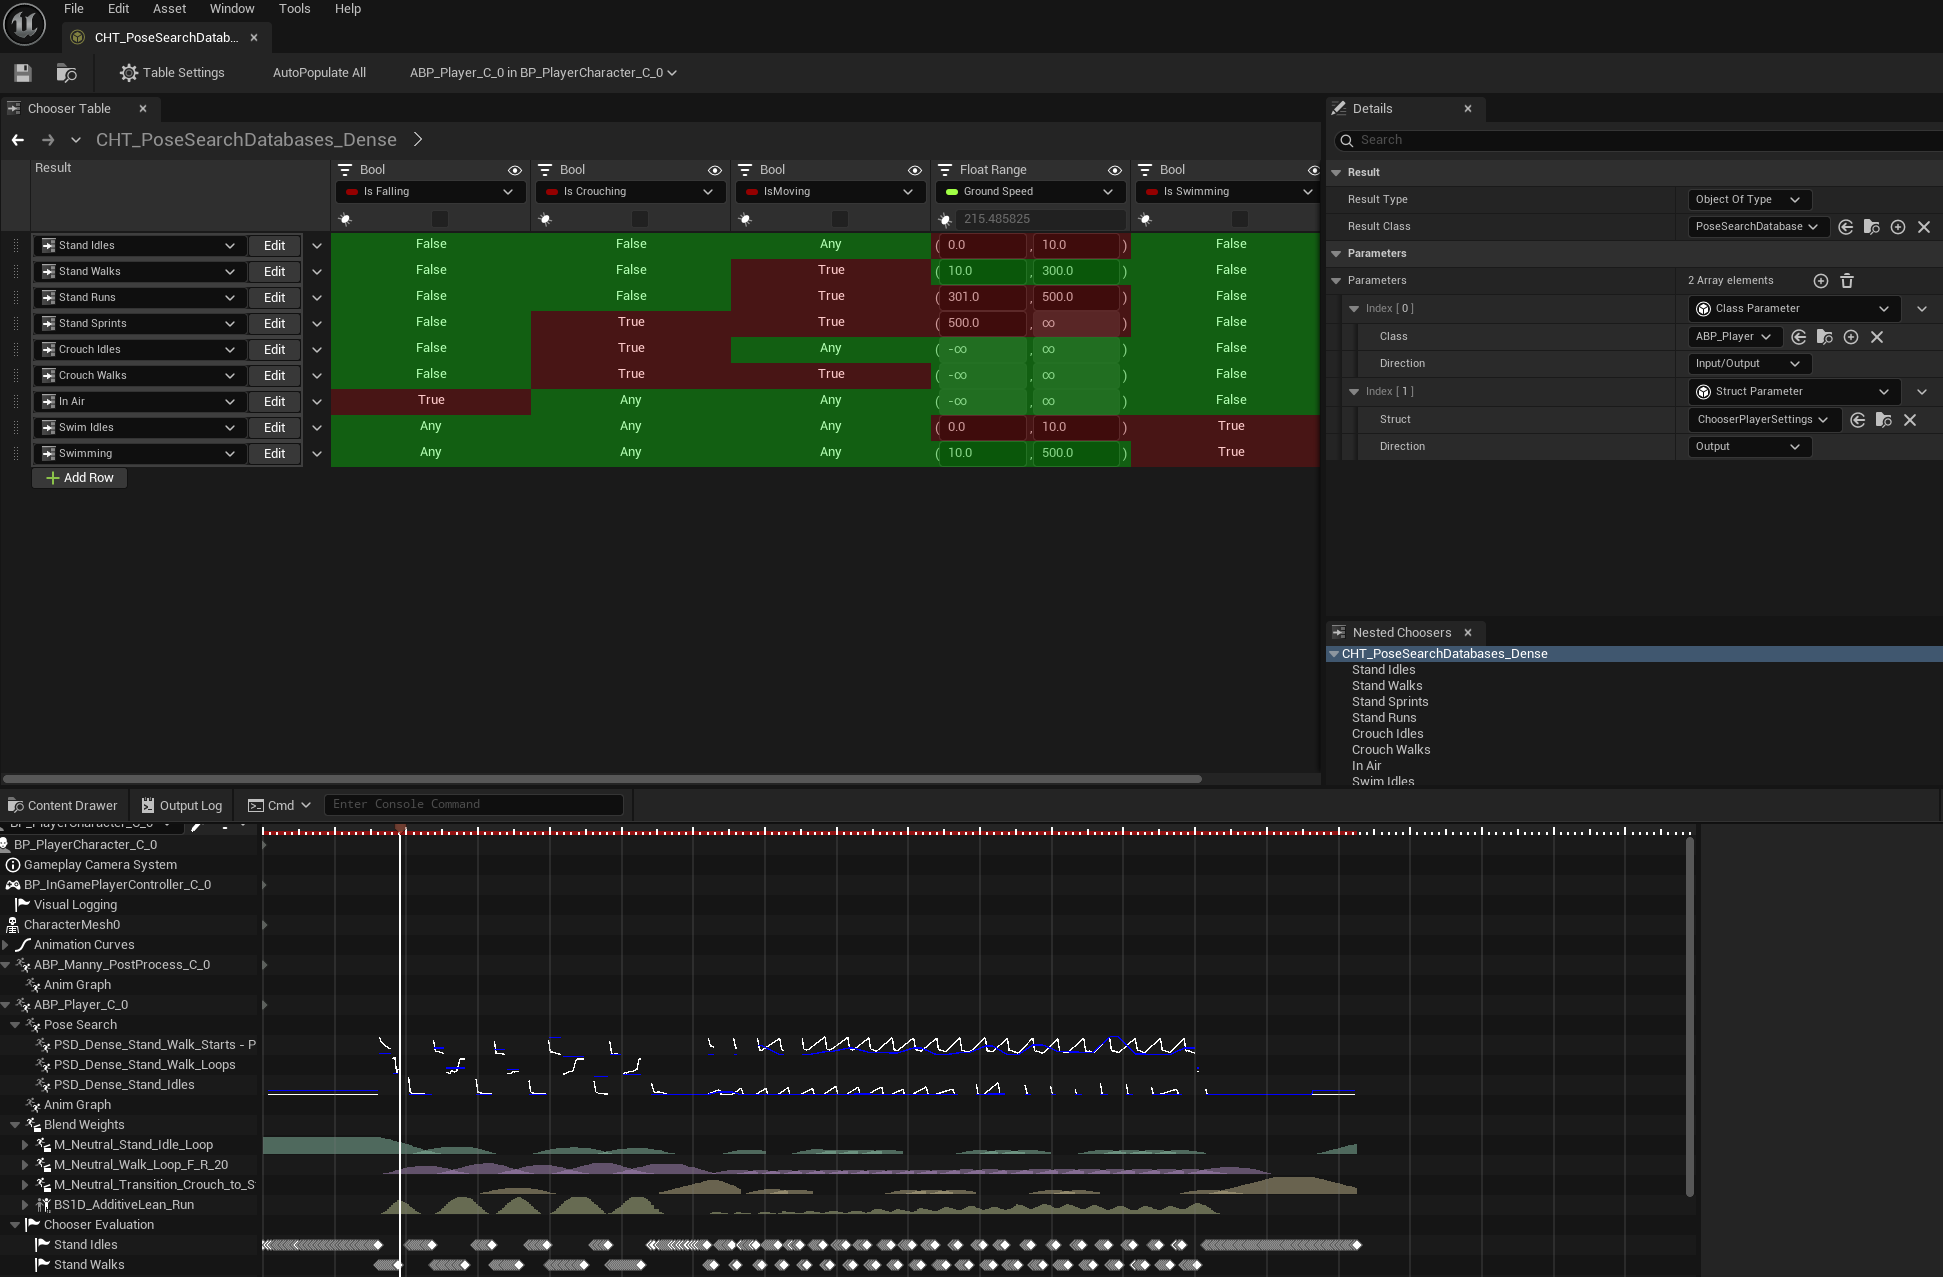
Task: Add element to Parameters array
Action: [x=1820, y=281]
